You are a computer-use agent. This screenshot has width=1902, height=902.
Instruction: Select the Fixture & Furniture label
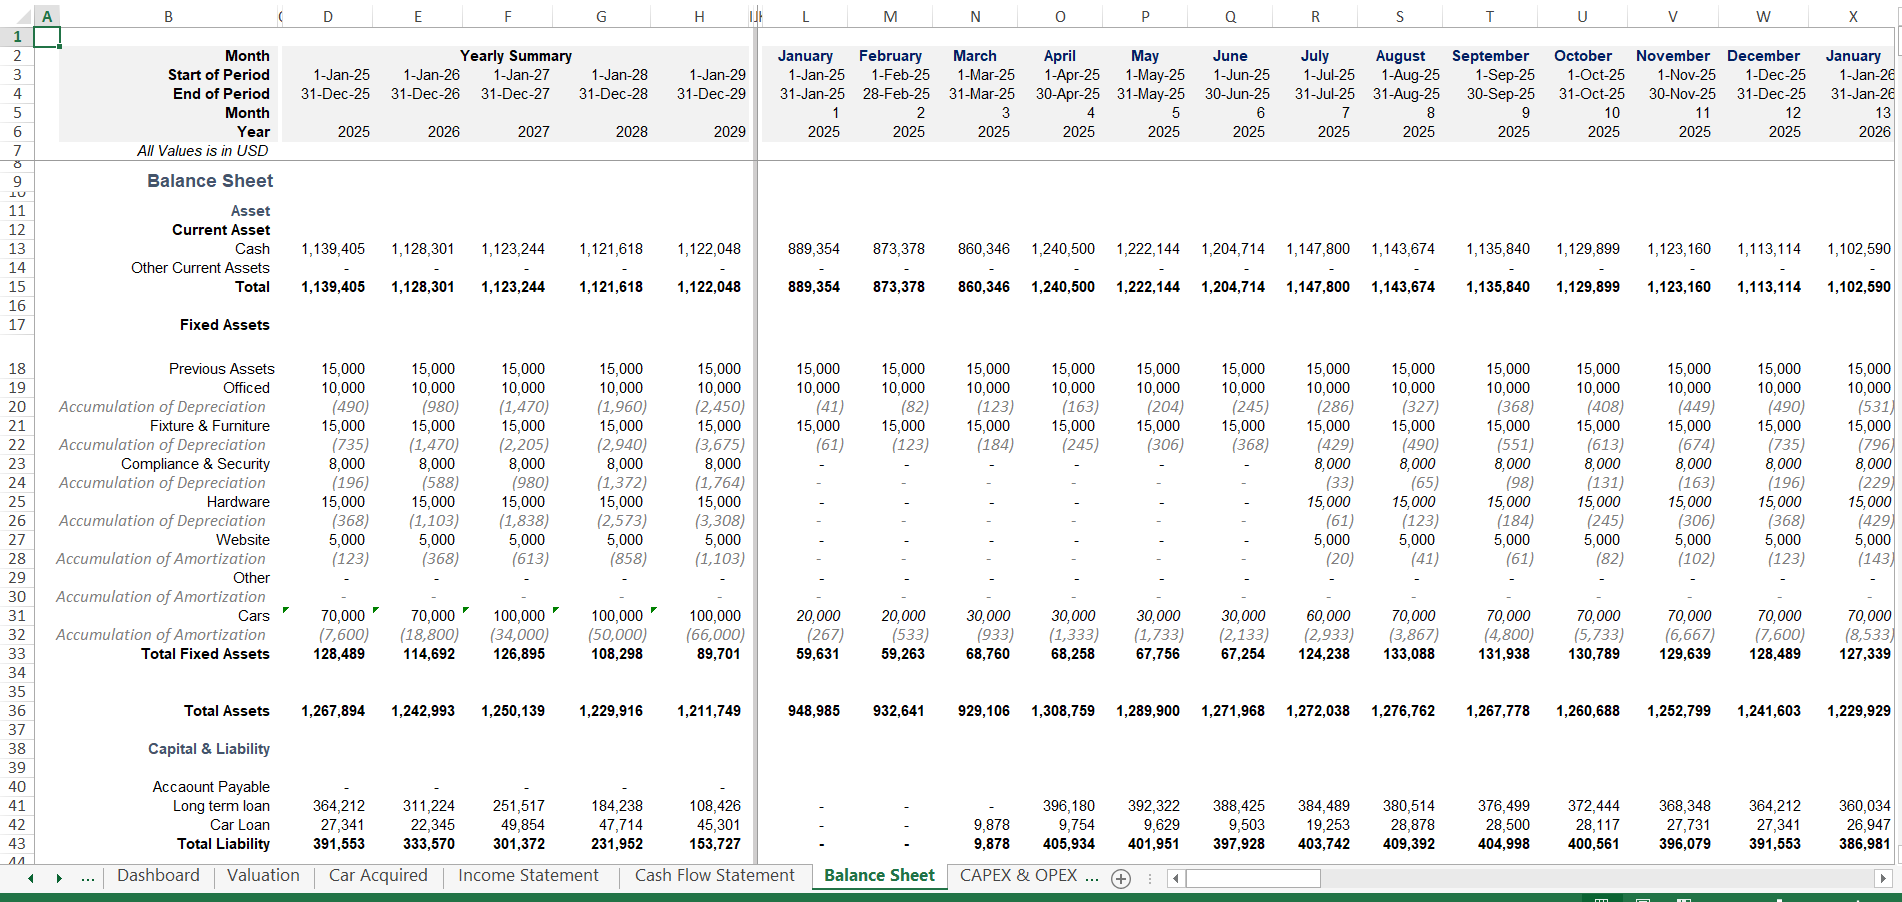(x=210, y=426)
